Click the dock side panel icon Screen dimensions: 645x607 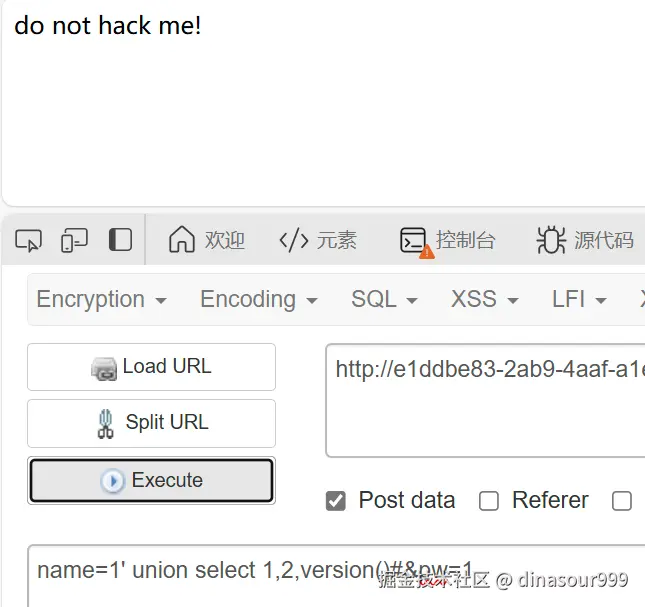pyautogui.click(x=120, y=240)
